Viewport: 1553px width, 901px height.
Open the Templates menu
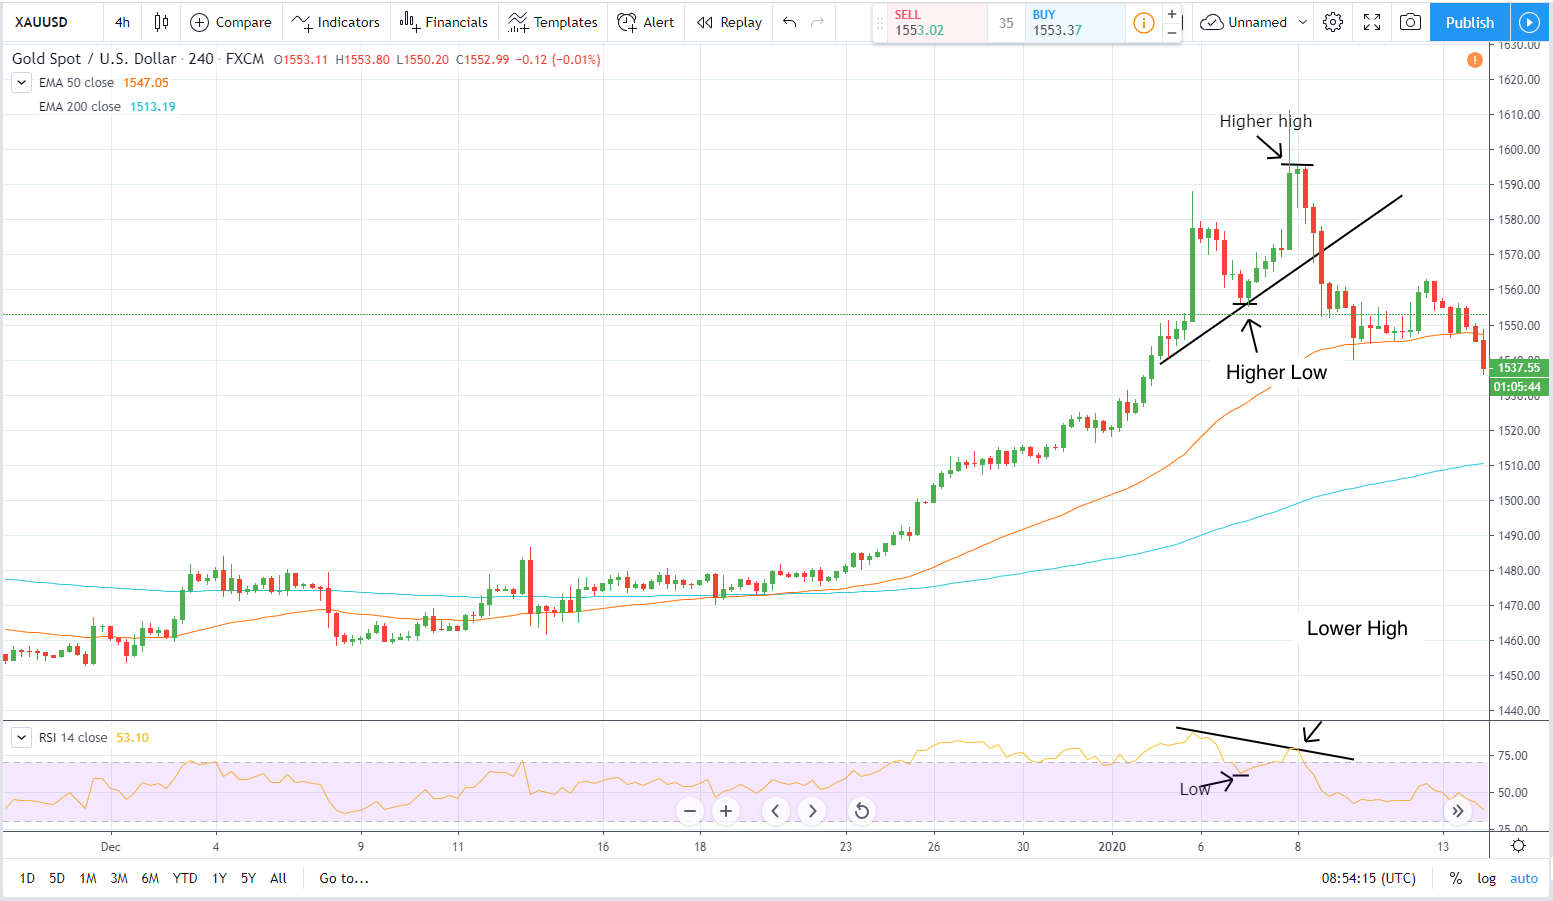tap(552, 22)
